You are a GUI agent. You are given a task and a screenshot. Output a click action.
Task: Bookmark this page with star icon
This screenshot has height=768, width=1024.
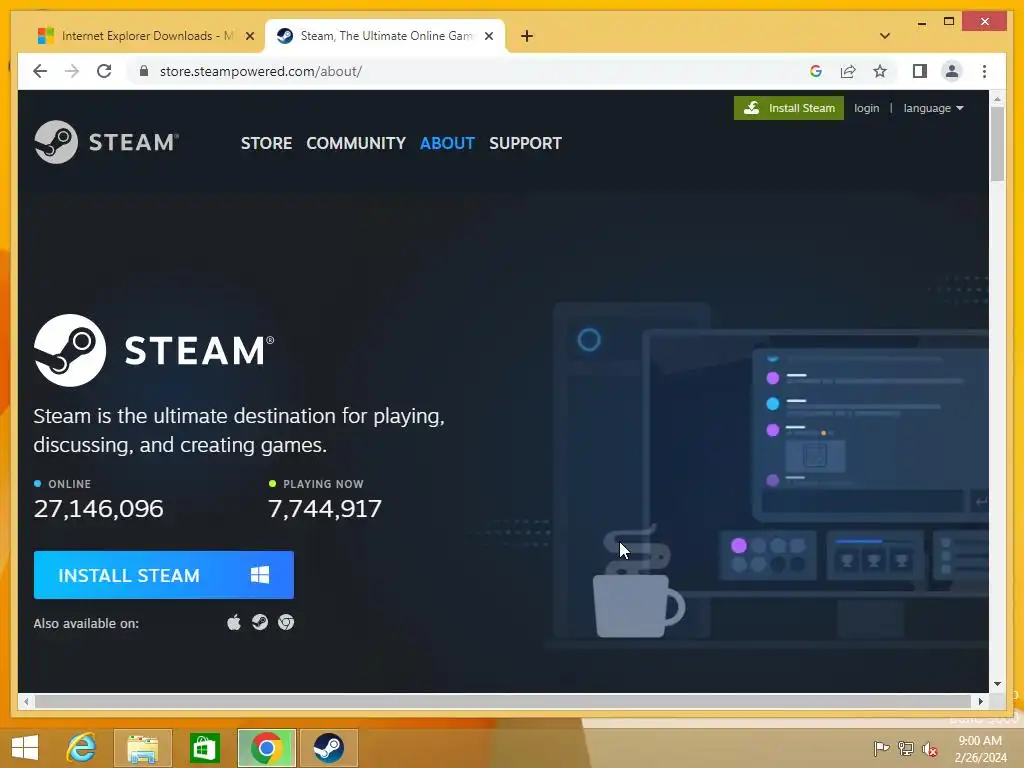tap(880, 71)
